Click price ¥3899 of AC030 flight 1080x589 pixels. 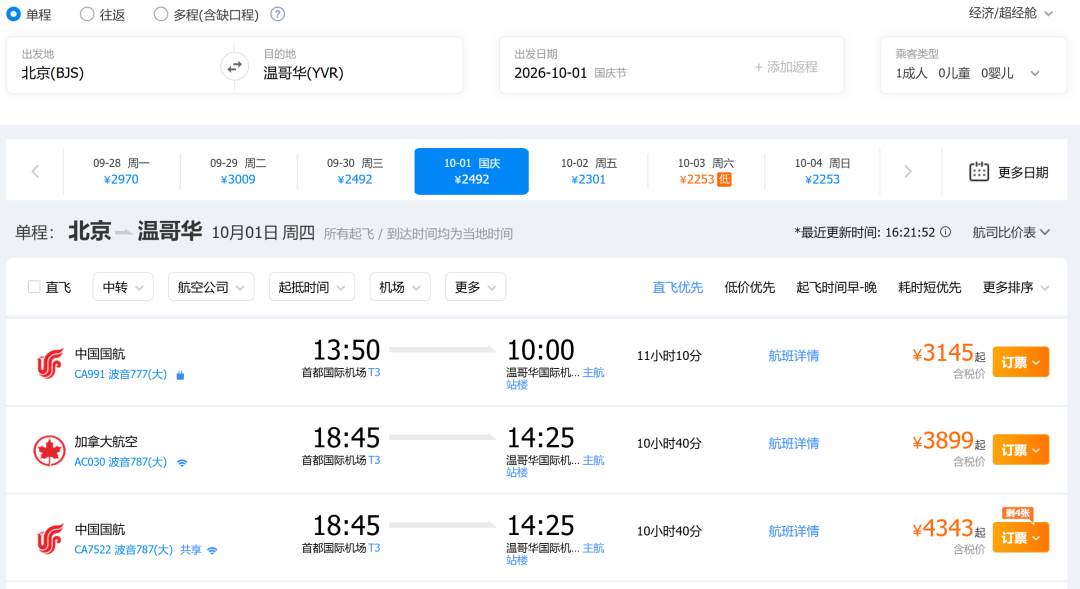point(942,441)
